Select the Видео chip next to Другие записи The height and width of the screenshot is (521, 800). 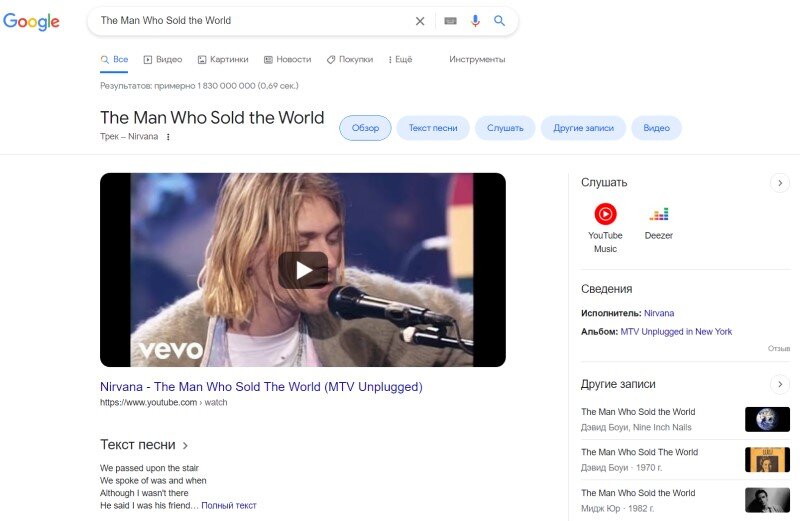click(x=656, y=128)
